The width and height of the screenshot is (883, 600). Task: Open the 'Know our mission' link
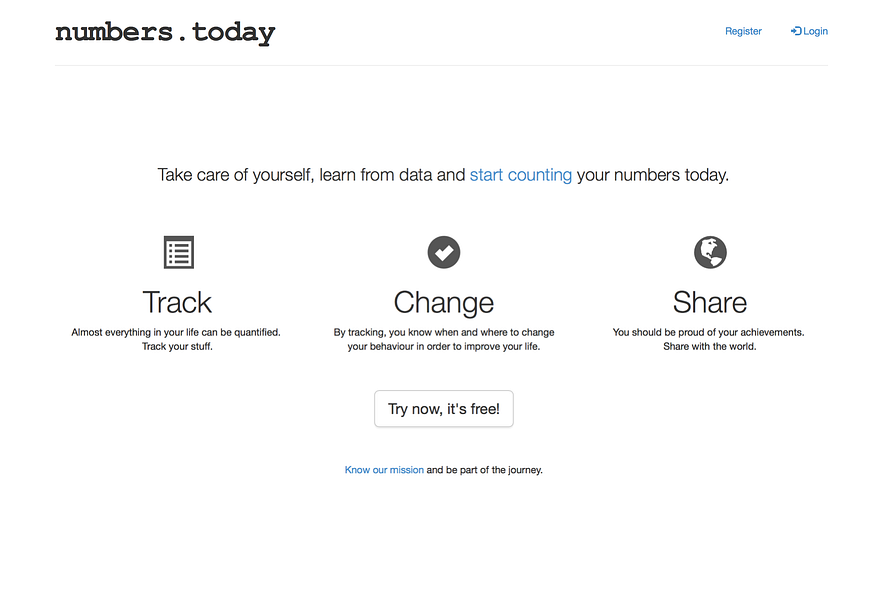(384, 470)
